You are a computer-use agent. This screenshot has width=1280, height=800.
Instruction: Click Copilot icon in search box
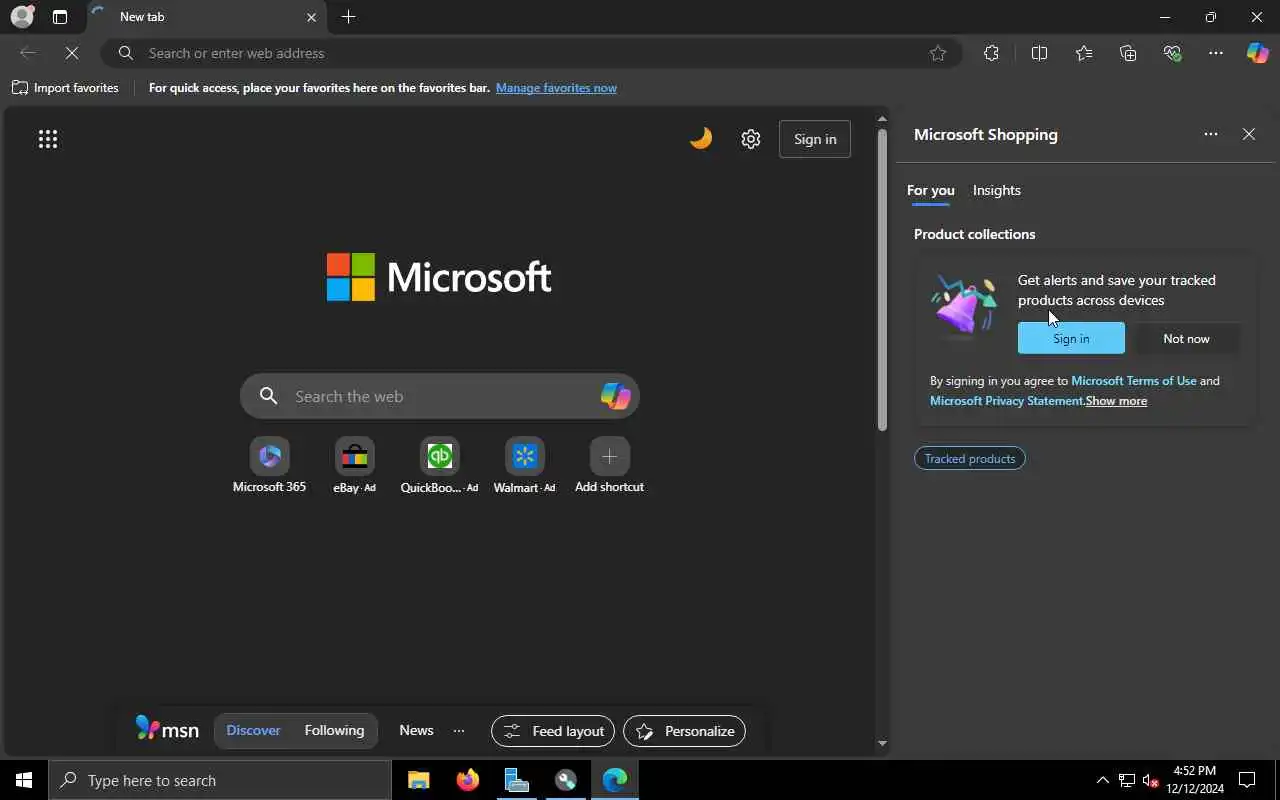tap(615, 396)
